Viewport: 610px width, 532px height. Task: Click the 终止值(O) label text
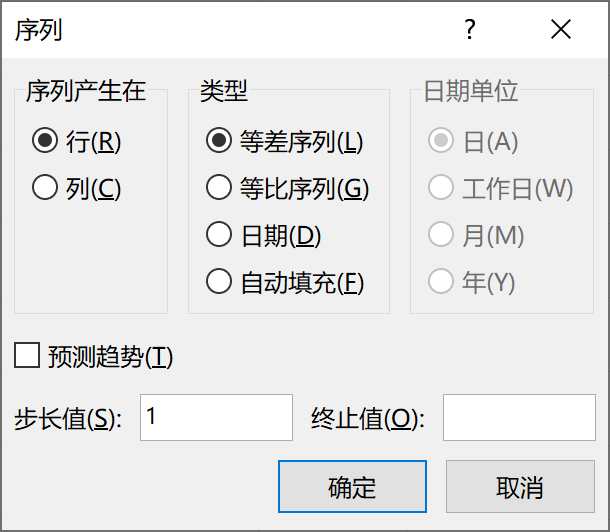367,419
